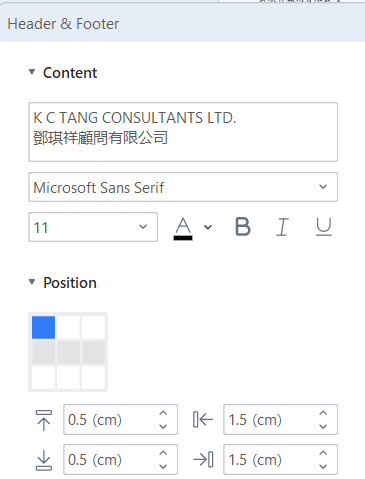Screen dimensions: 365x479
Task: Open the Microsoft Sans Serif font dropdown
Action: [183, 187]
